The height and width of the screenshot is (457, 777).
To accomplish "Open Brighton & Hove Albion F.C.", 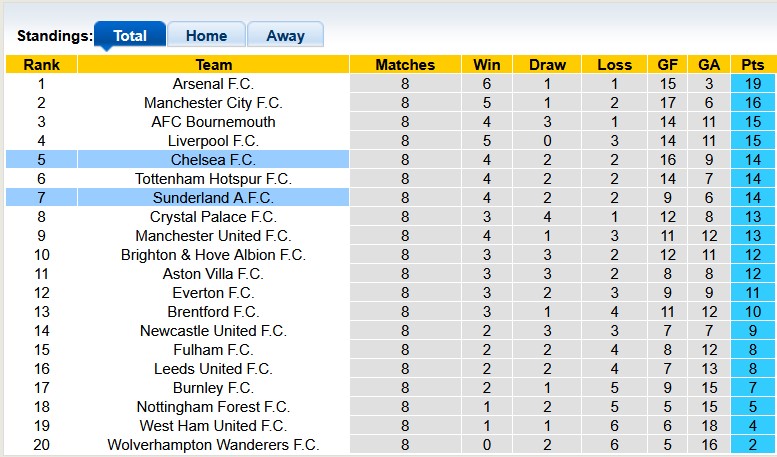I will pos(213,255).
